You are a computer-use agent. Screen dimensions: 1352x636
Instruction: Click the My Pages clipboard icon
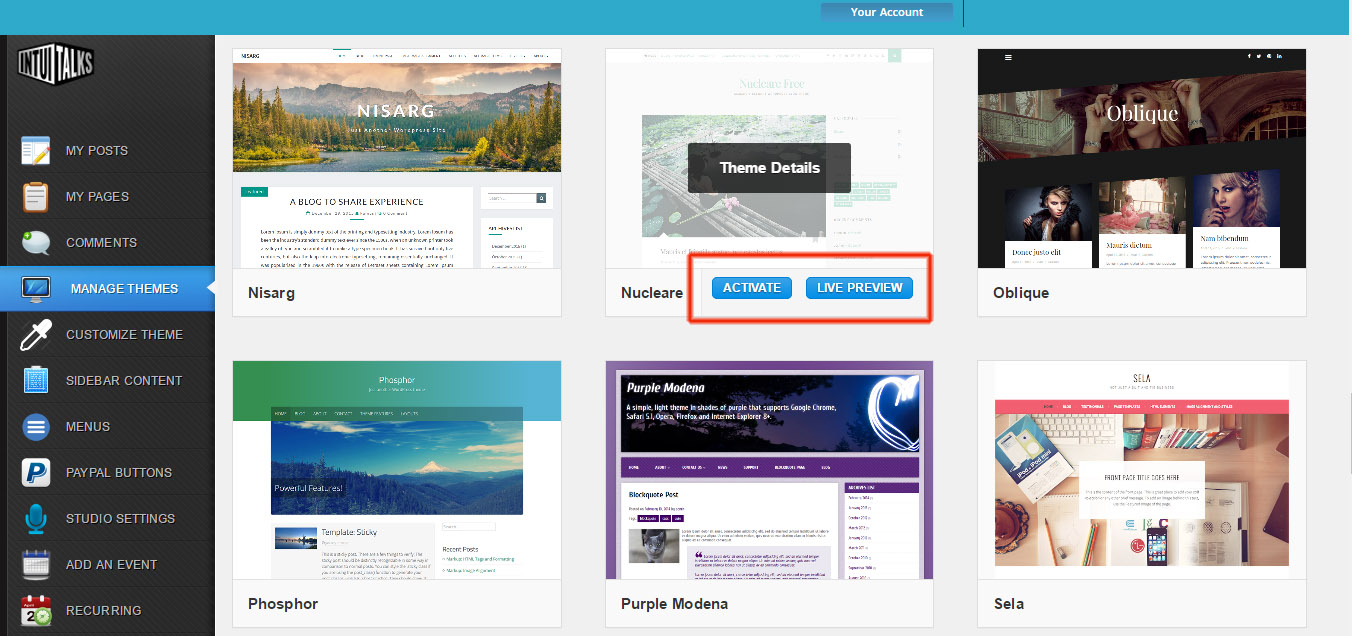pos(36,196)
